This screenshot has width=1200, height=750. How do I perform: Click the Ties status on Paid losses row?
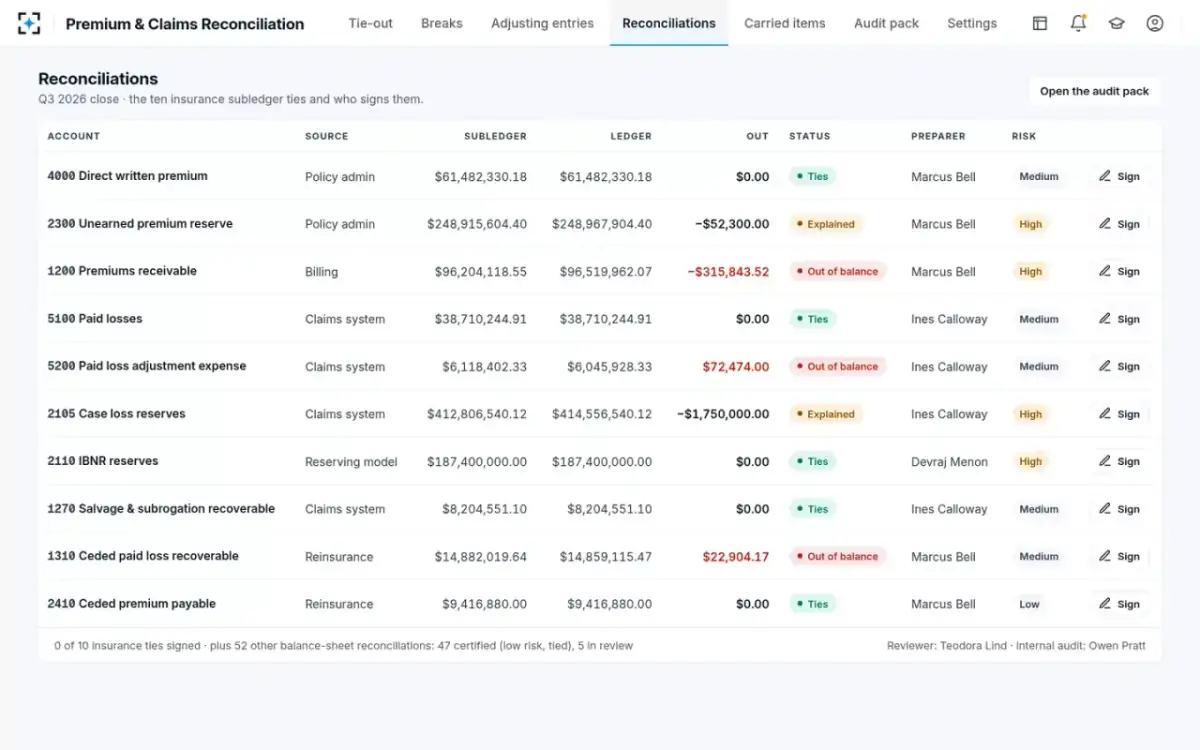coord(813,319)
